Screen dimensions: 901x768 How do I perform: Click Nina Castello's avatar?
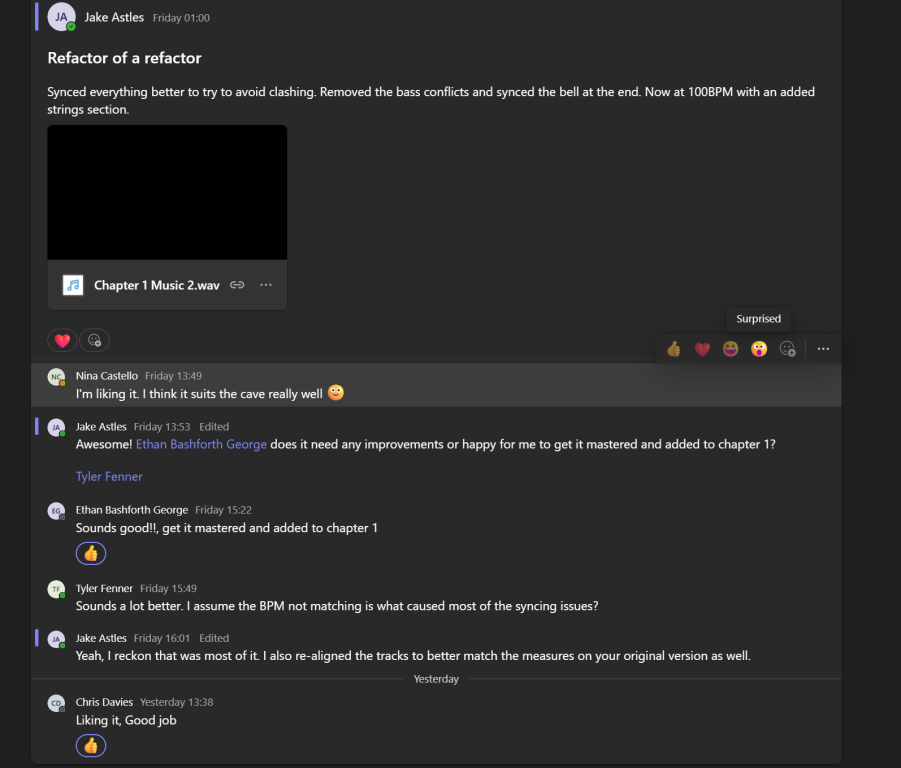tap(56, 377)
